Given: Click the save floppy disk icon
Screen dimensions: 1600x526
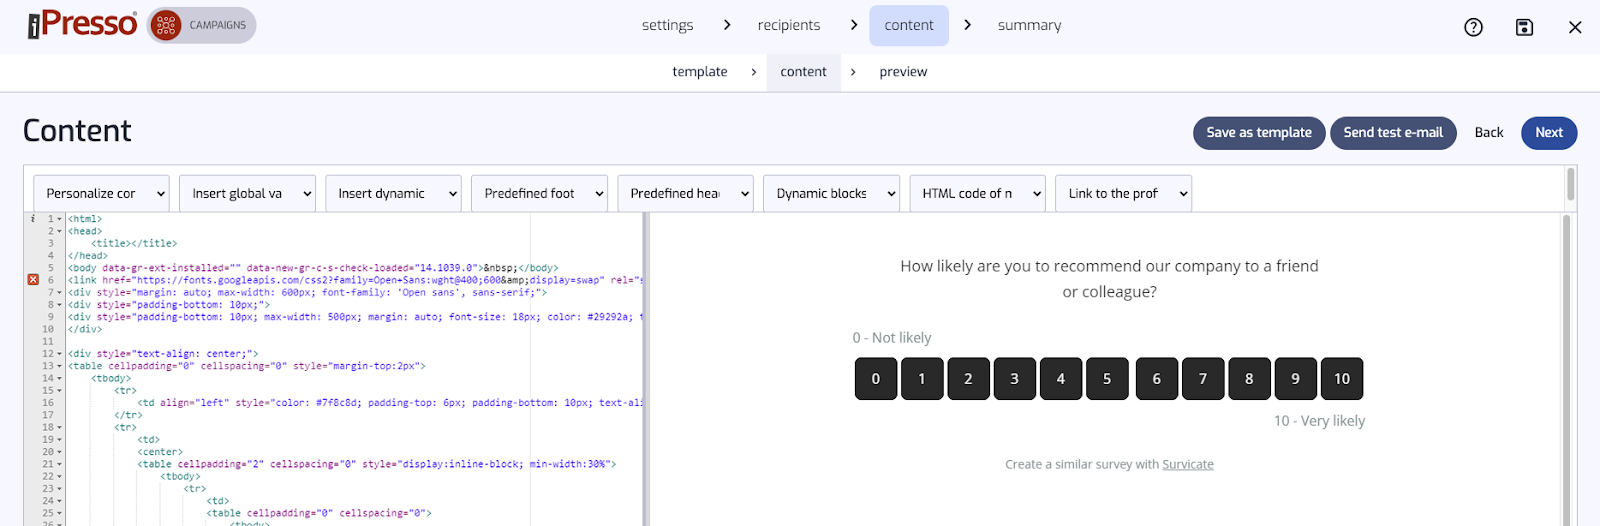Looking at the screenshot, I should coord(1524,27).
